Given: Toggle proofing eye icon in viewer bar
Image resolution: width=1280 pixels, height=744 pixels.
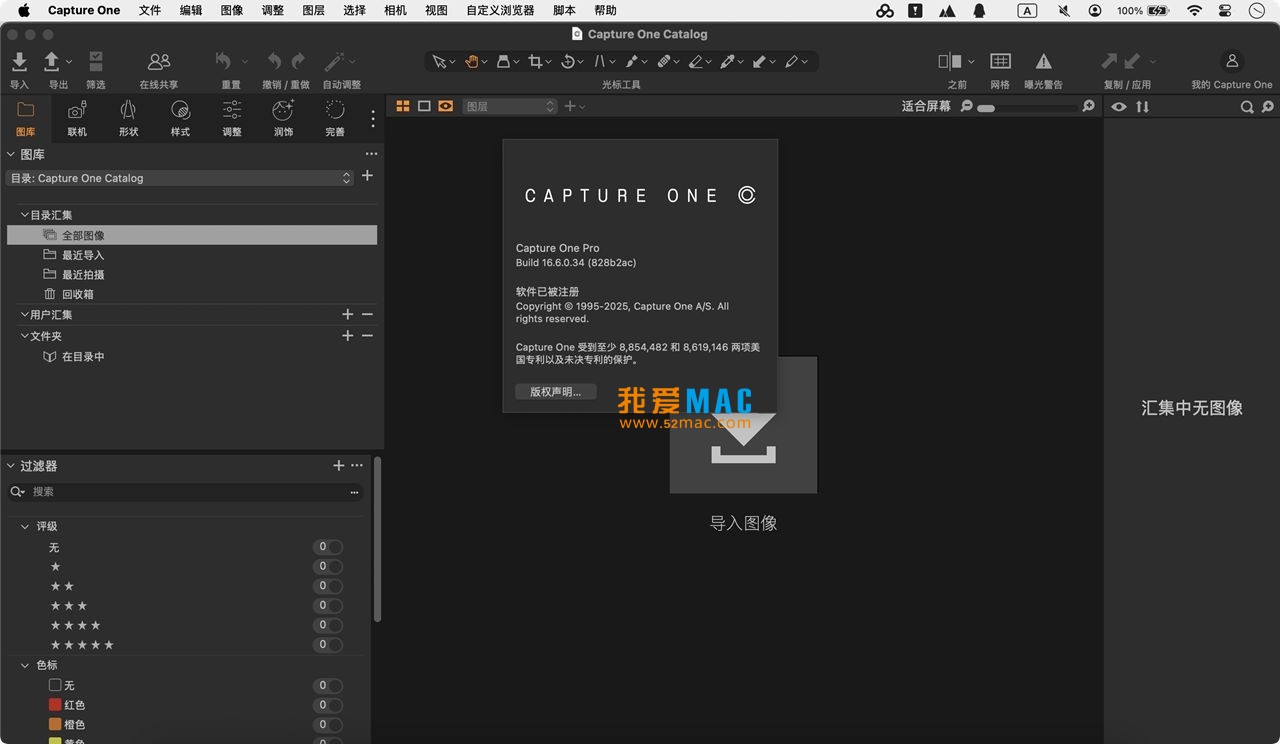Looking at the screenshot, I should tap(445, 106).
